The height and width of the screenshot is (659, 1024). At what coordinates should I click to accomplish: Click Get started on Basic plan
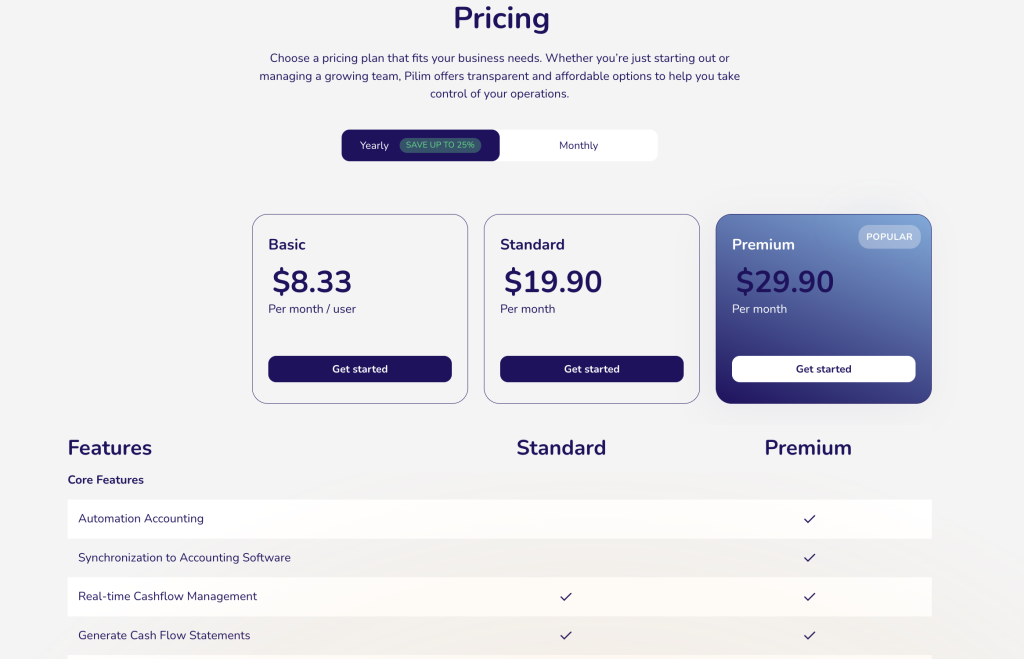[x=360, y=369]
